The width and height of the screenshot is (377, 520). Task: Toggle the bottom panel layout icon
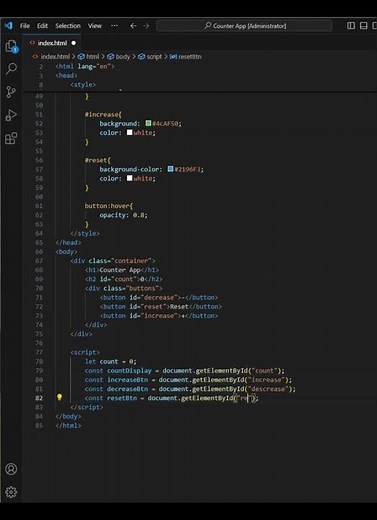pyautogui.click(x=363, y=26)
